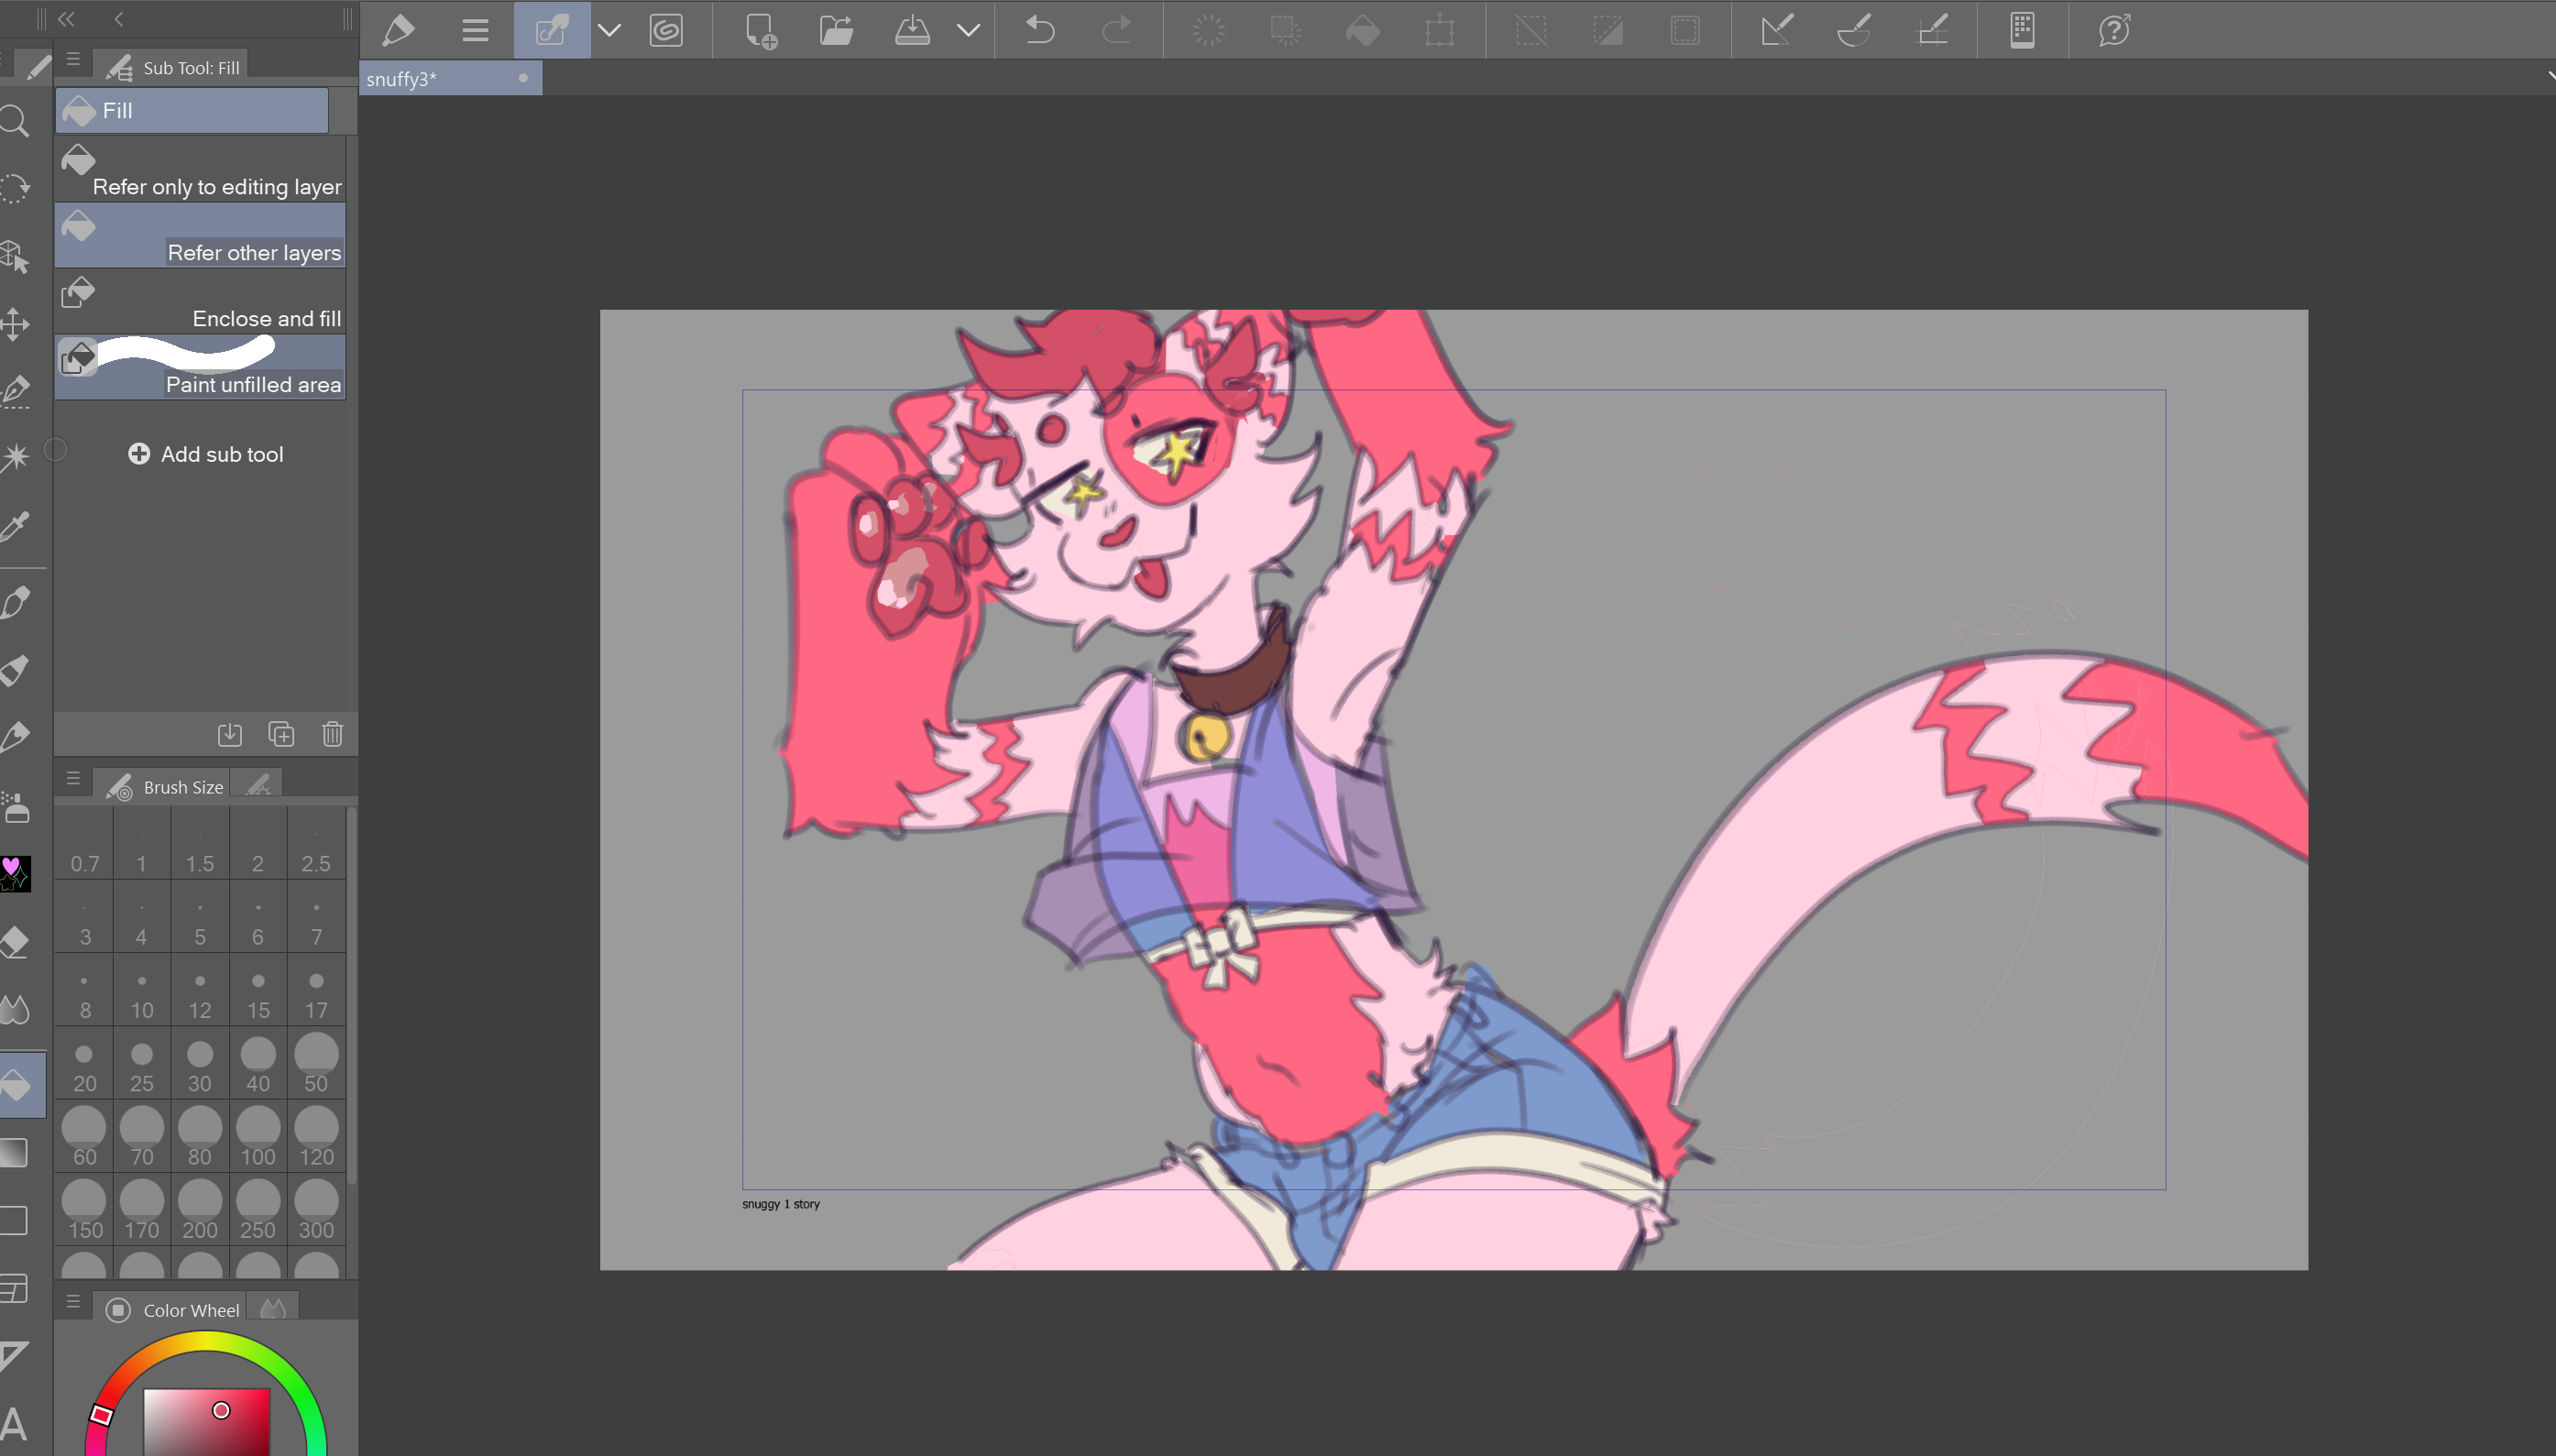Collapse panel with single left chevron
Viewport: 2556px width, 1456px height.
[x=118, y=18]
